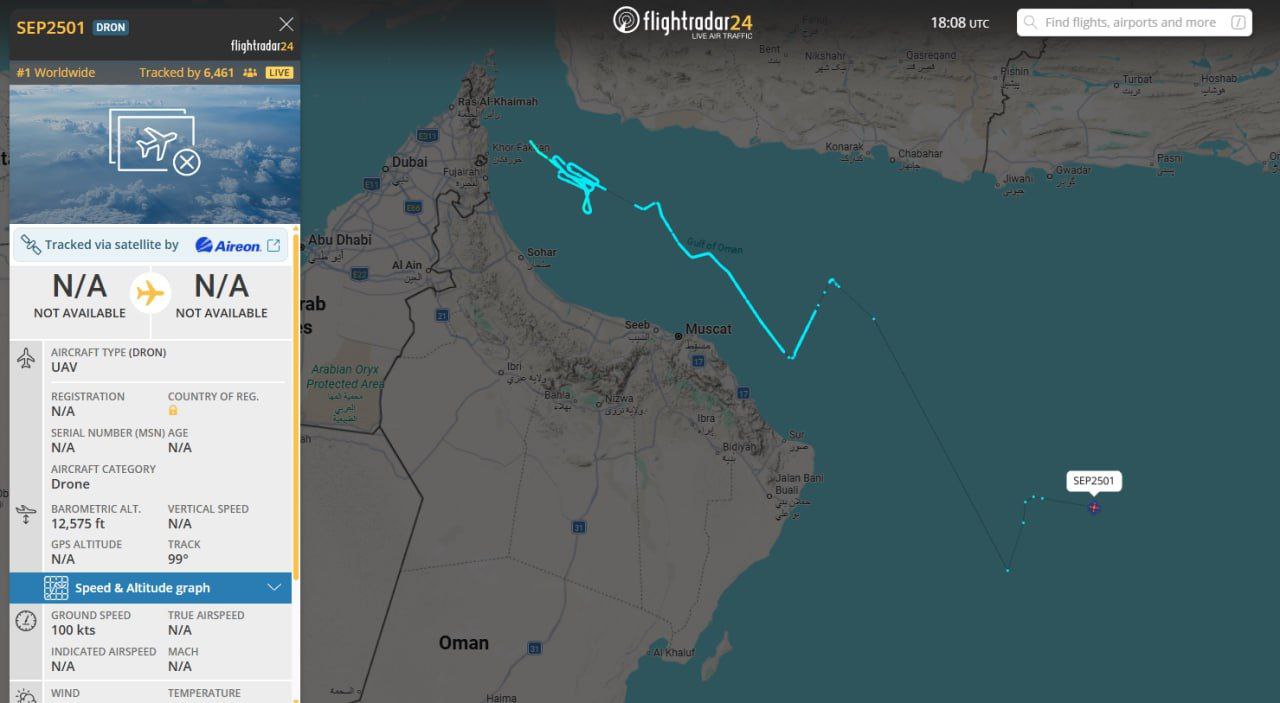
Task: Click the search bar slash shortcut icon
Action: click(x=1239, y=22)
